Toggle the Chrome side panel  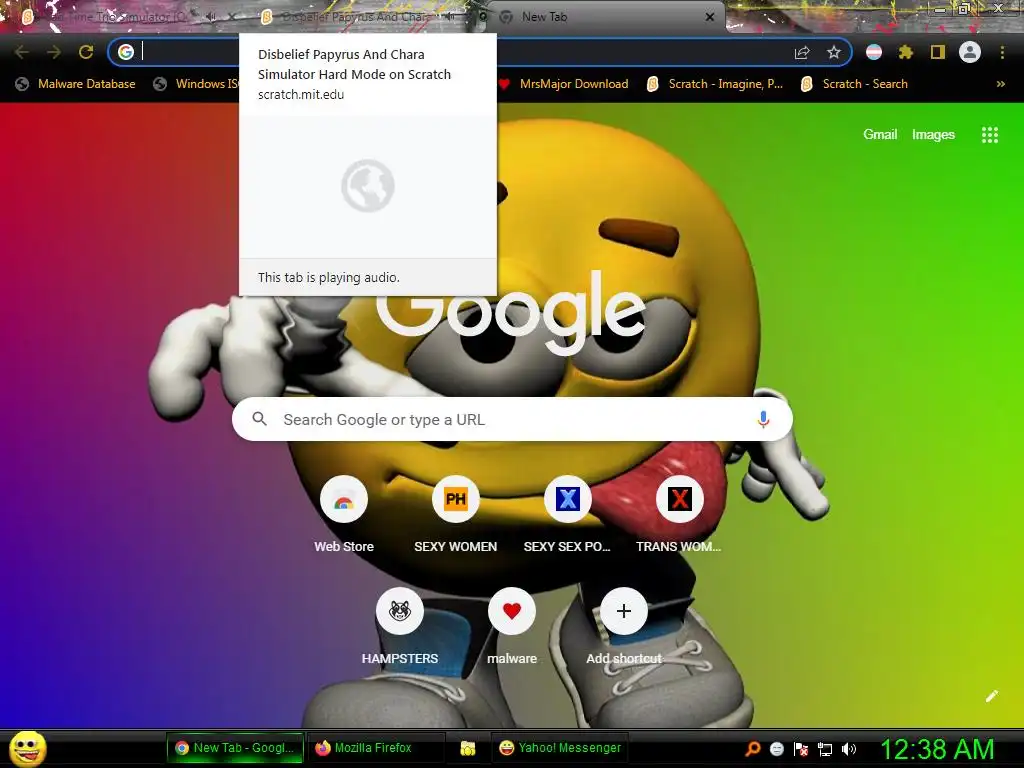coord(938,52)
